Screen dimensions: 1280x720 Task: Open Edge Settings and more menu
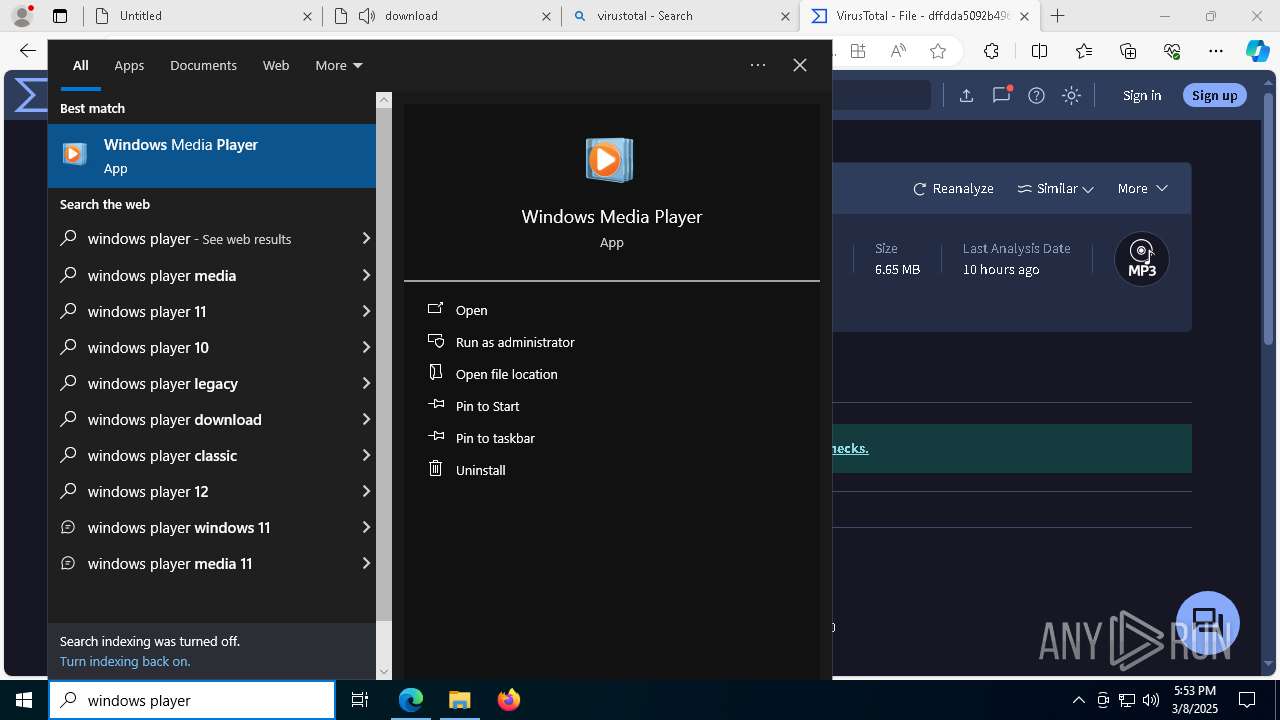click(x=1216, y=51)
